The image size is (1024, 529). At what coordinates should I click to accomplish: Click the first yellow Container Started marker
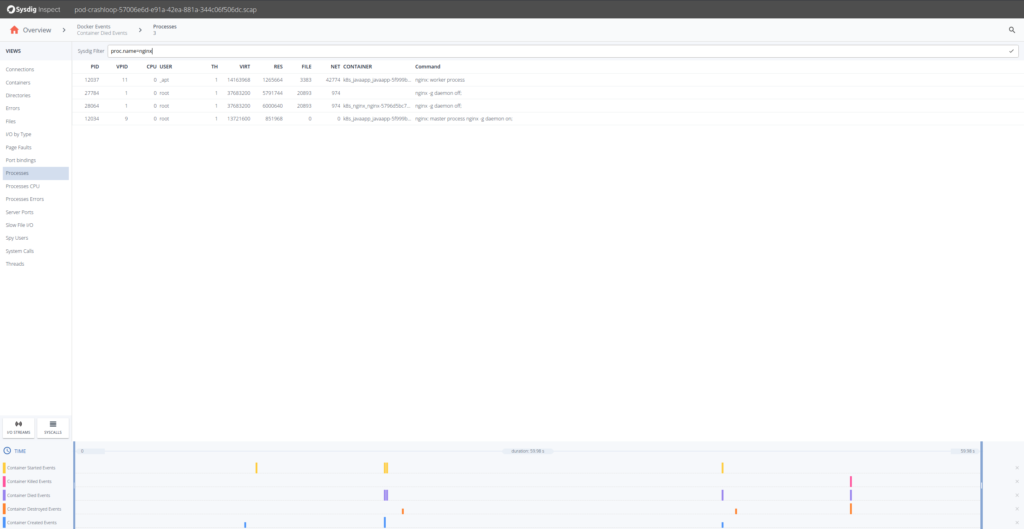tap(256, 468)
